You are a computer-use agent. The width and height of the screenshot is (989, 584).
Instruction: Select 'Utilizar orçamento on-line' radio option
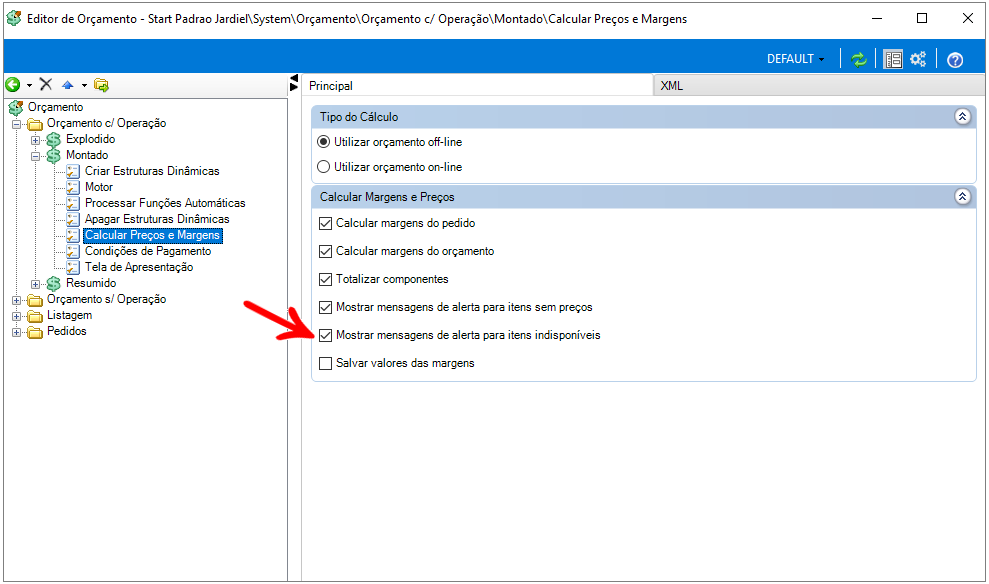point(323,167)
